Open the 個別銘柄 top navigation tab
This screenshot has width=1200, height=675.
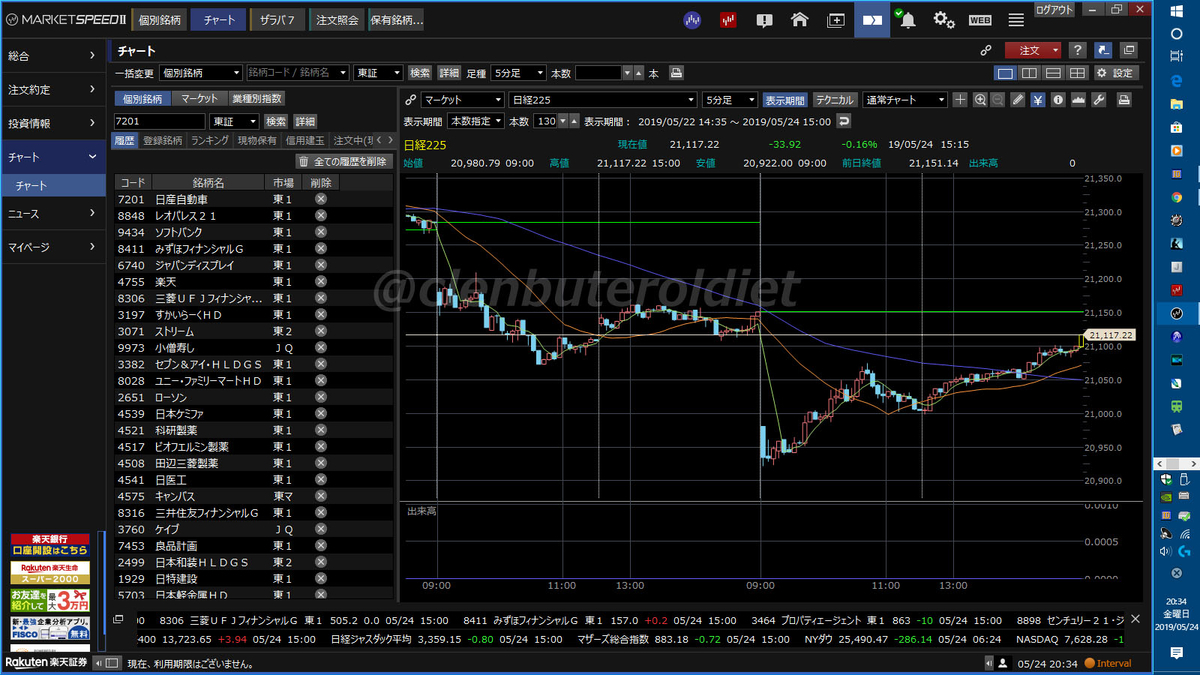[158, 19]
